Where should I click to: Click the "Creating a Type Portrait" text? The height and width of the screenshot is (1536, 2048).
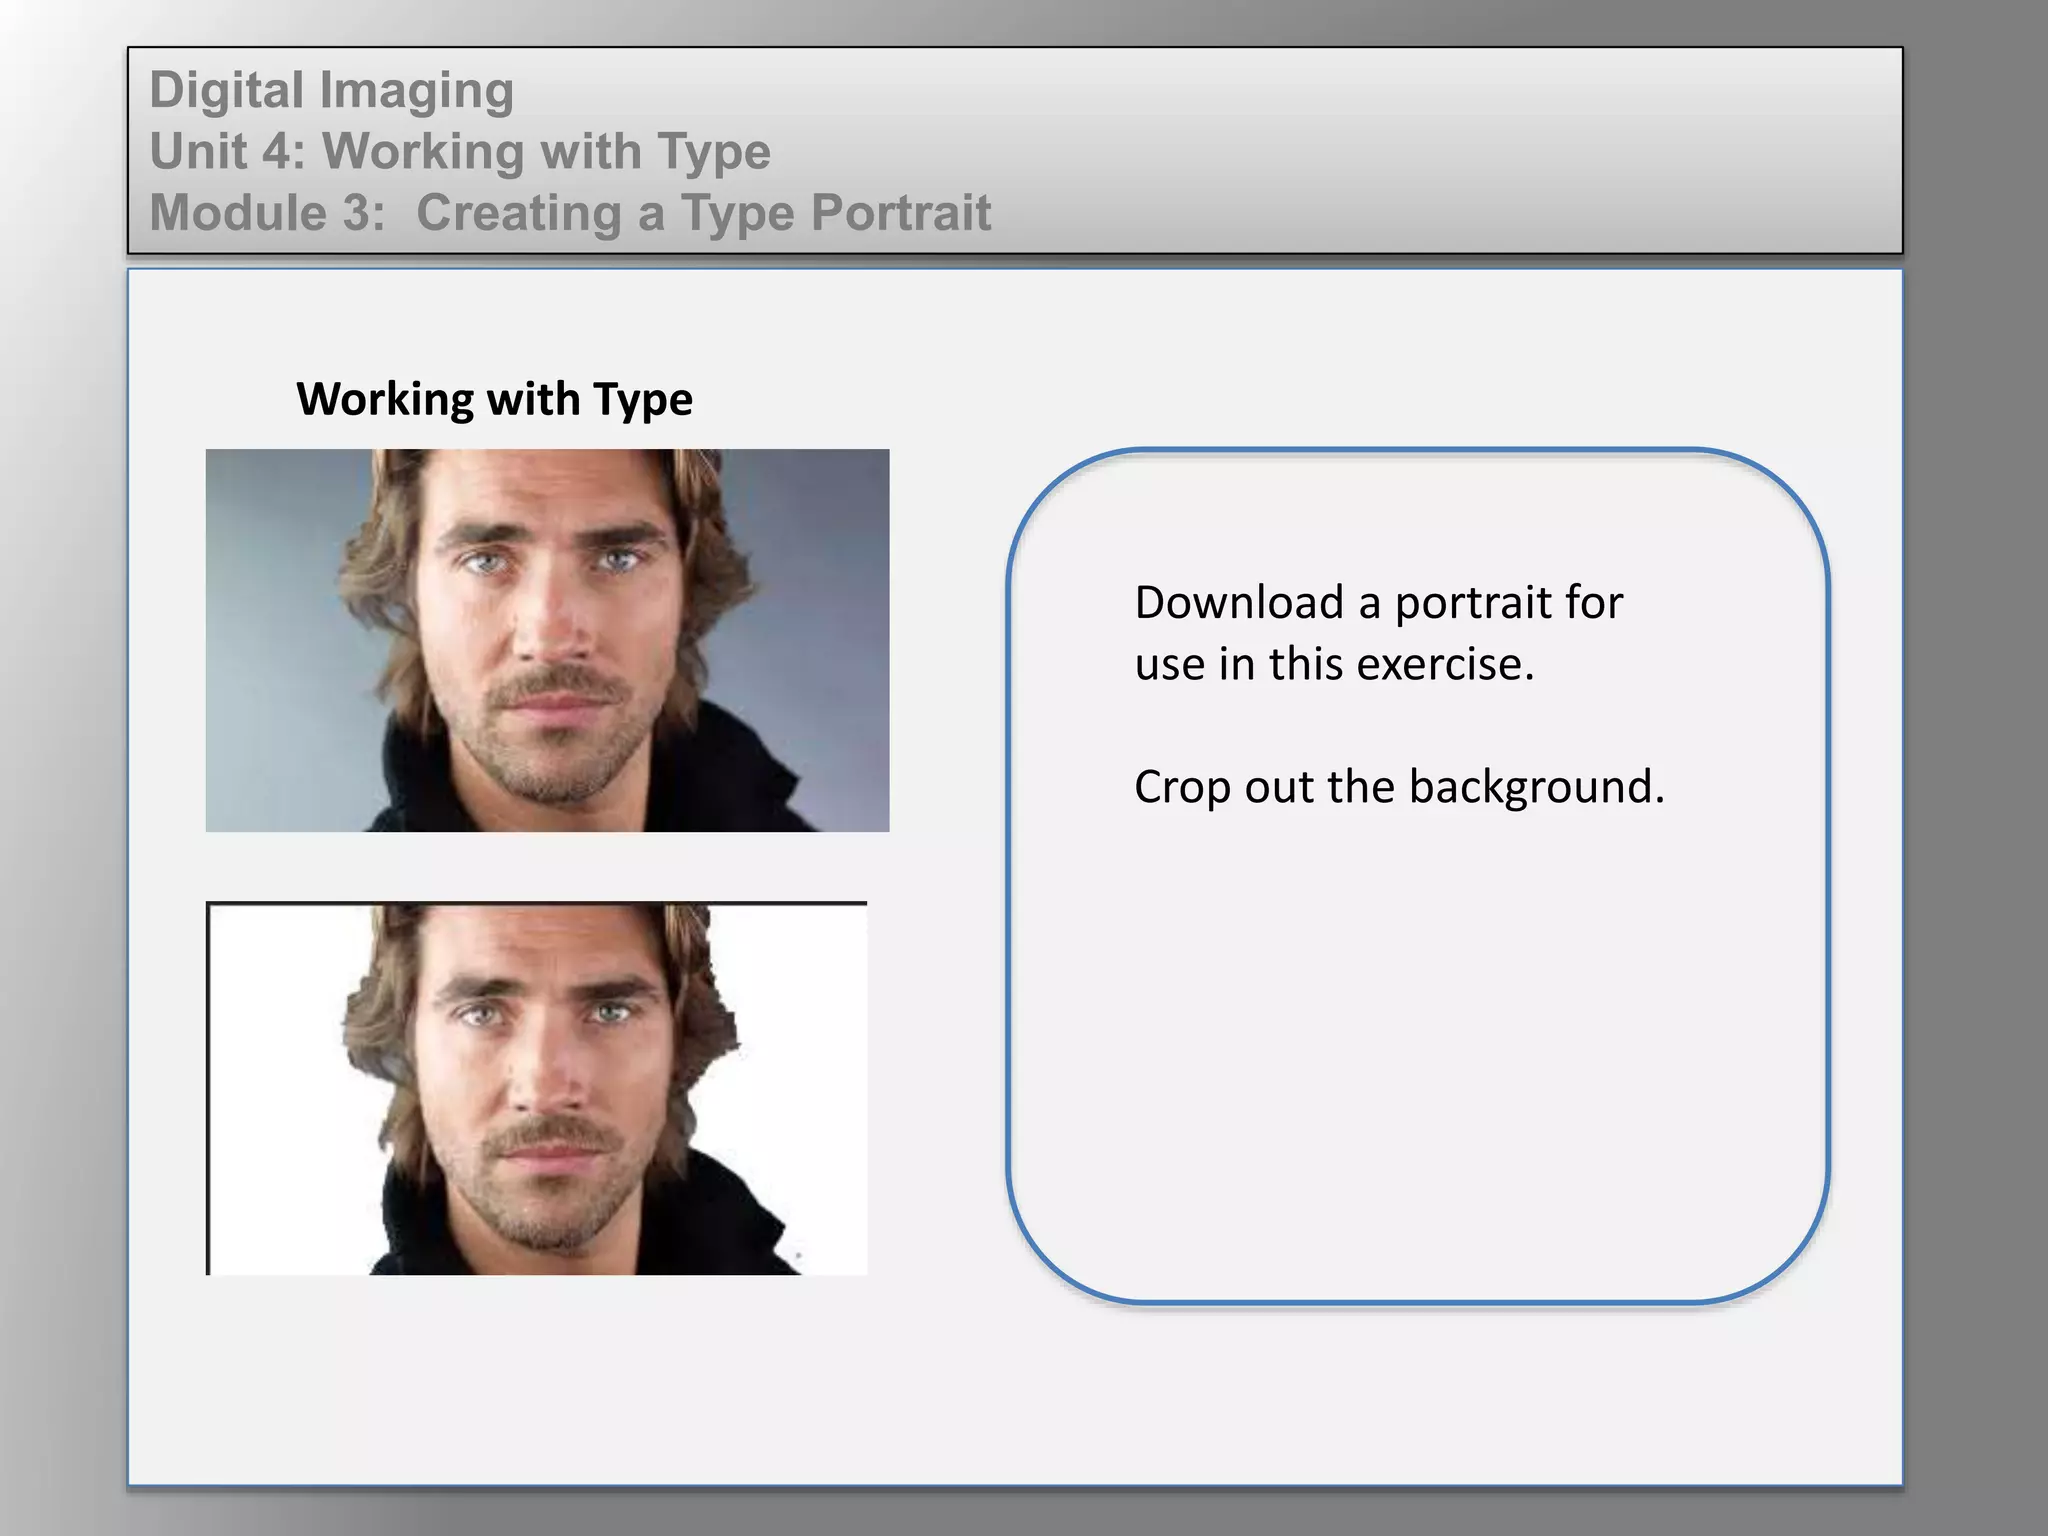pos(703,212)
